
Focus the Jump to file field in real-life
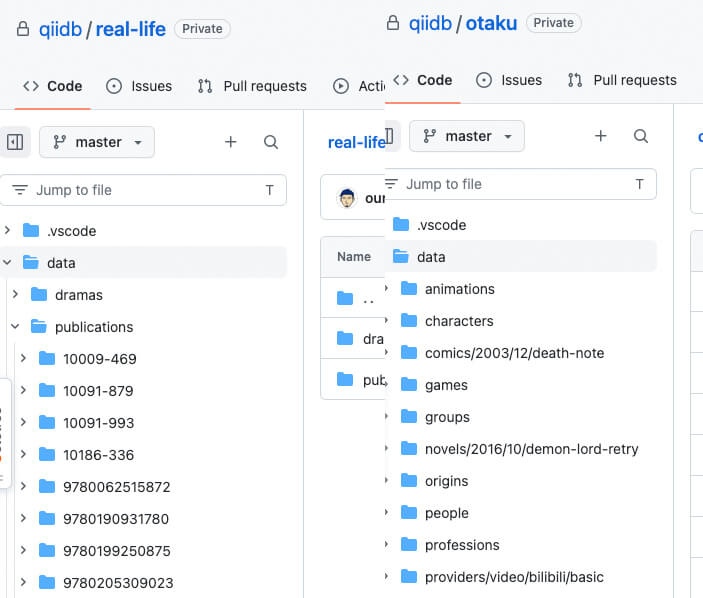[x=143, y=190]
